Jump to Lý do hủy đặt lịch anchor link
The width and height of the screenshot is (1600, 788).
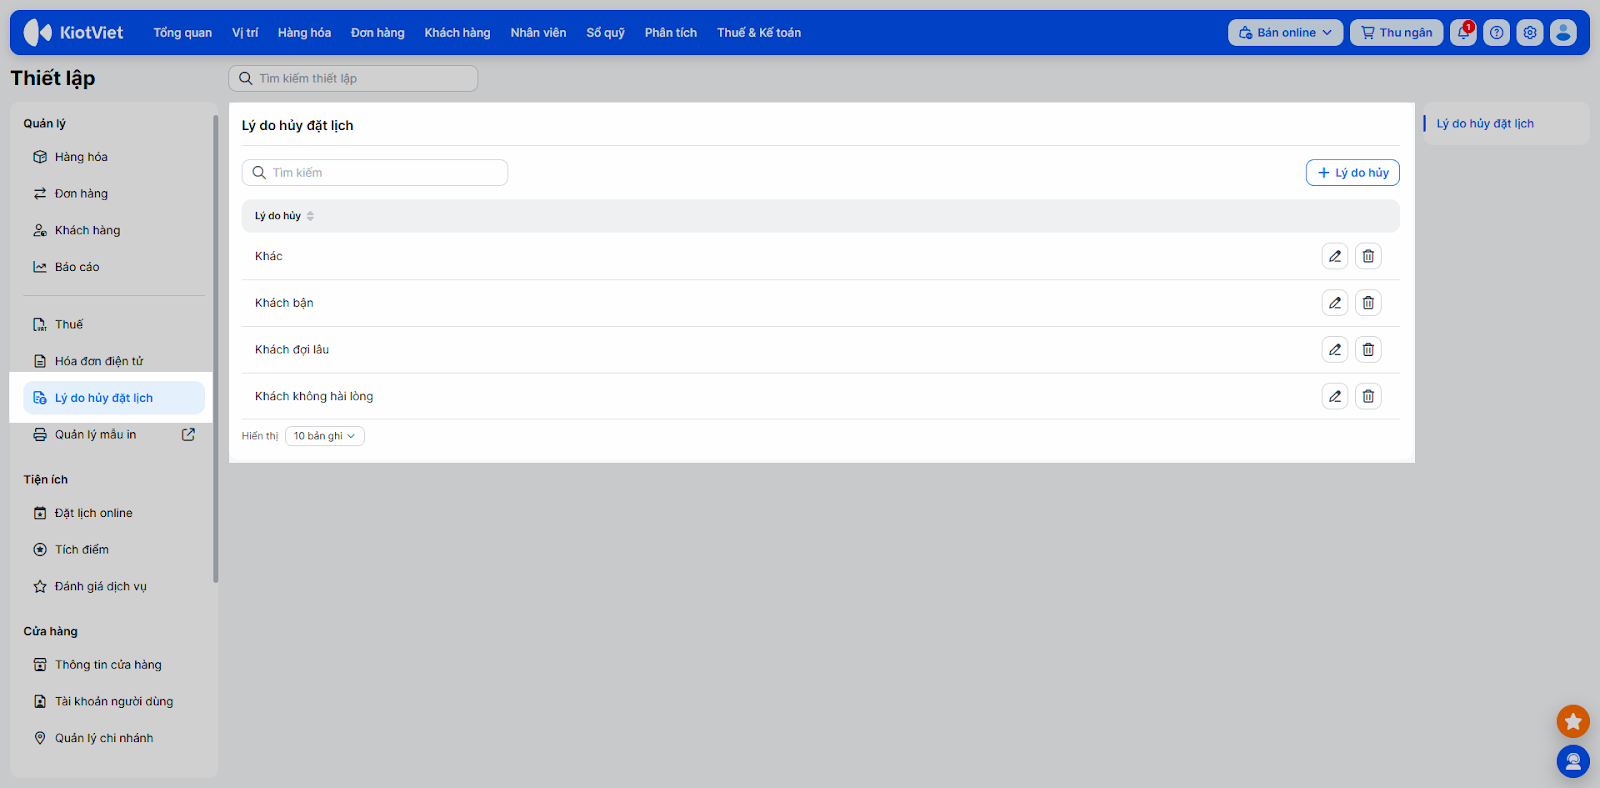(1485, 124)
